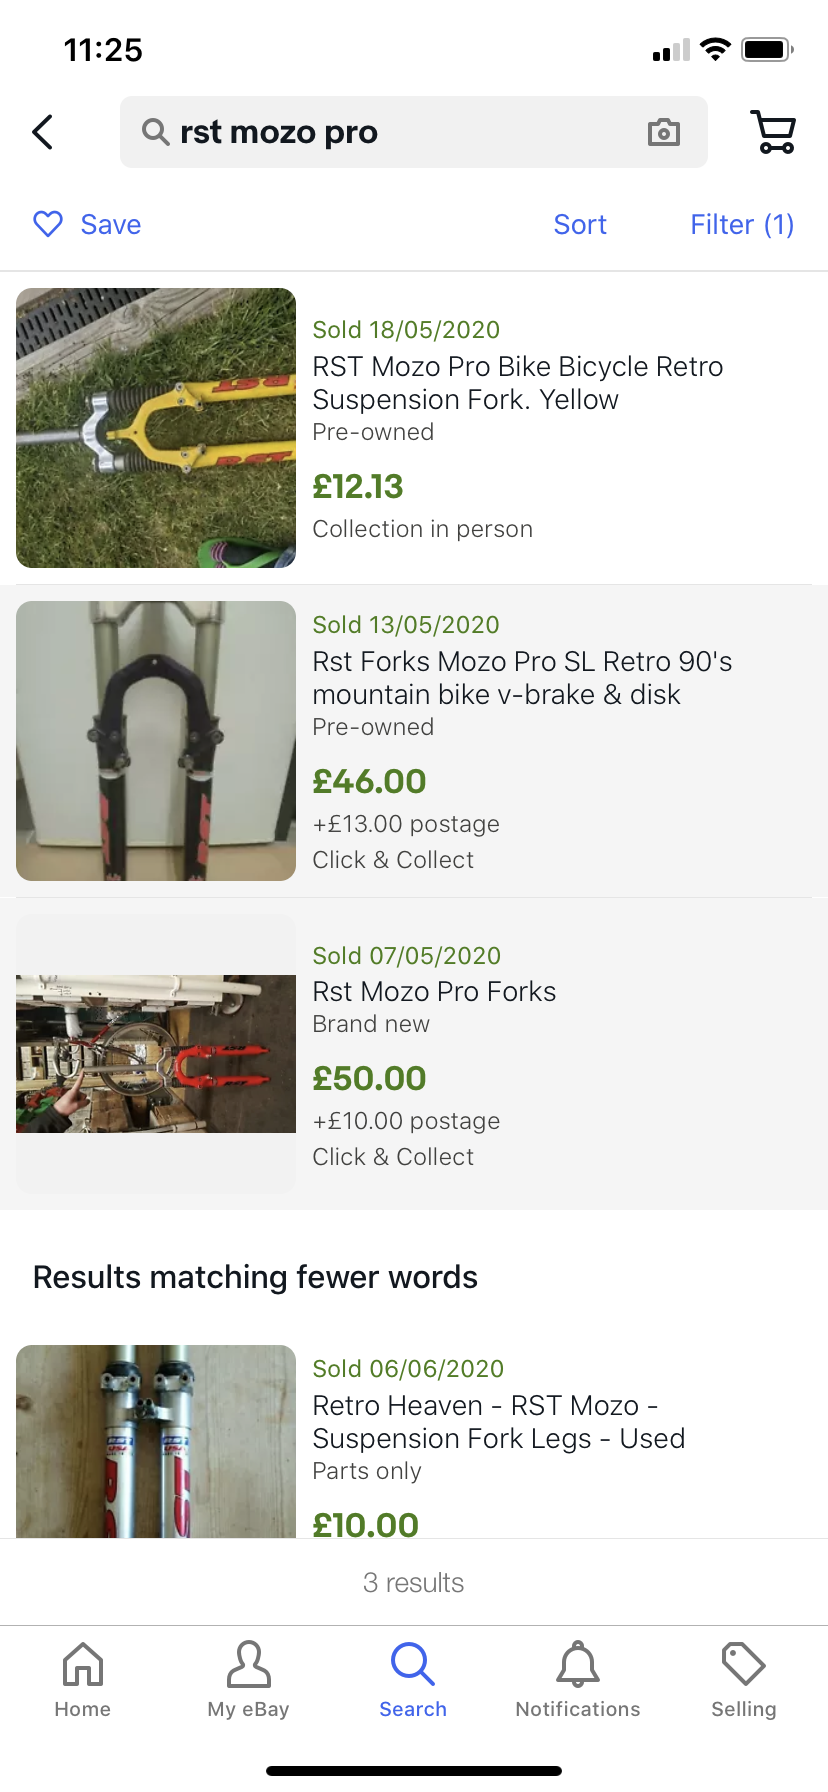Open the Filter (1) options

pos(742,225)
